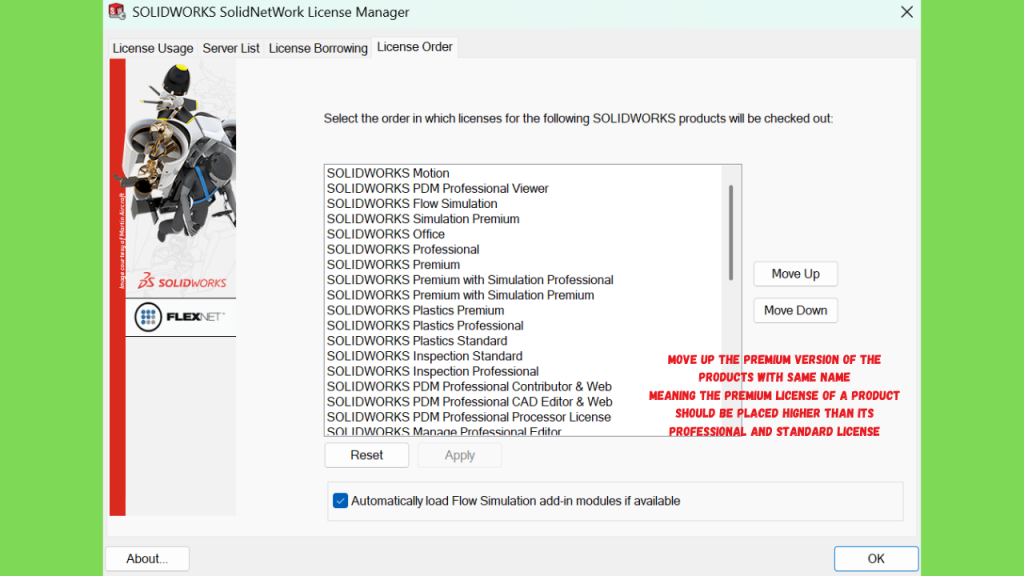Select SOLIDWORKS Inspection Standard entry
The image size is (1024, 576).
tap(523, 356)
